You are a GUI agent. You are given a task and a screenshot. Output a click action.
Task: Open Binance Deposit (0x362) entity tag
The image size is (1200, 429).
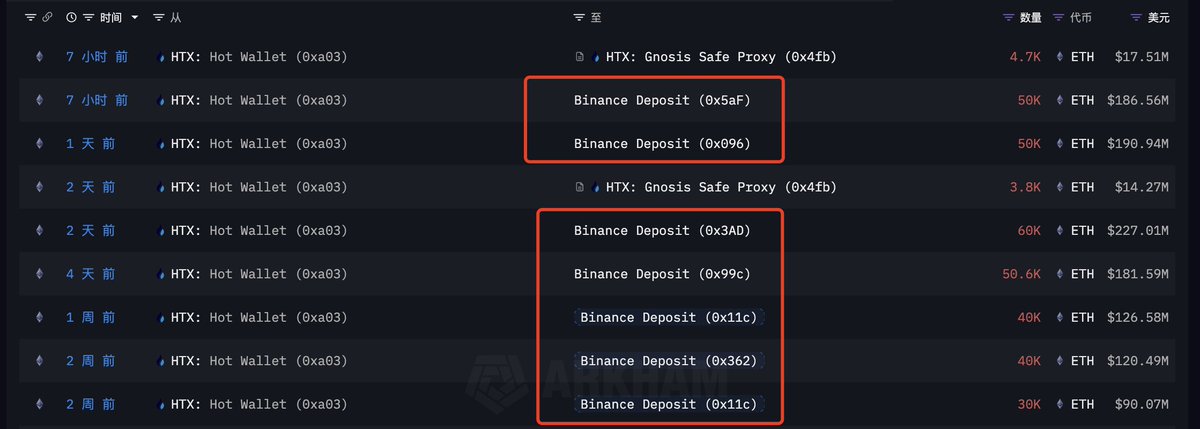[x=669, y=361]
